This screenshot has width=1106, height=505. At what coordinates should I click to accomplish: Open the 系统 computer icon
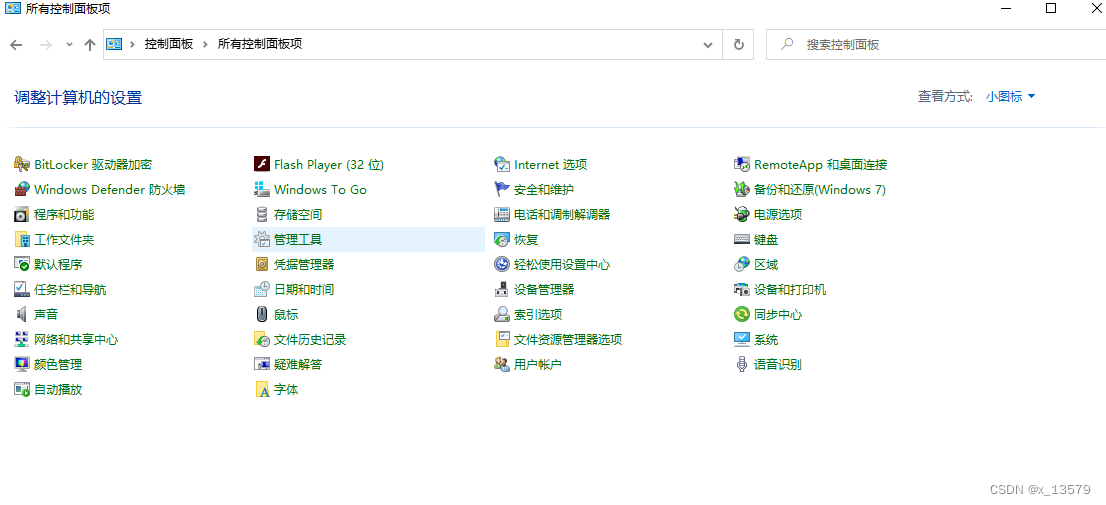[741, 339]
